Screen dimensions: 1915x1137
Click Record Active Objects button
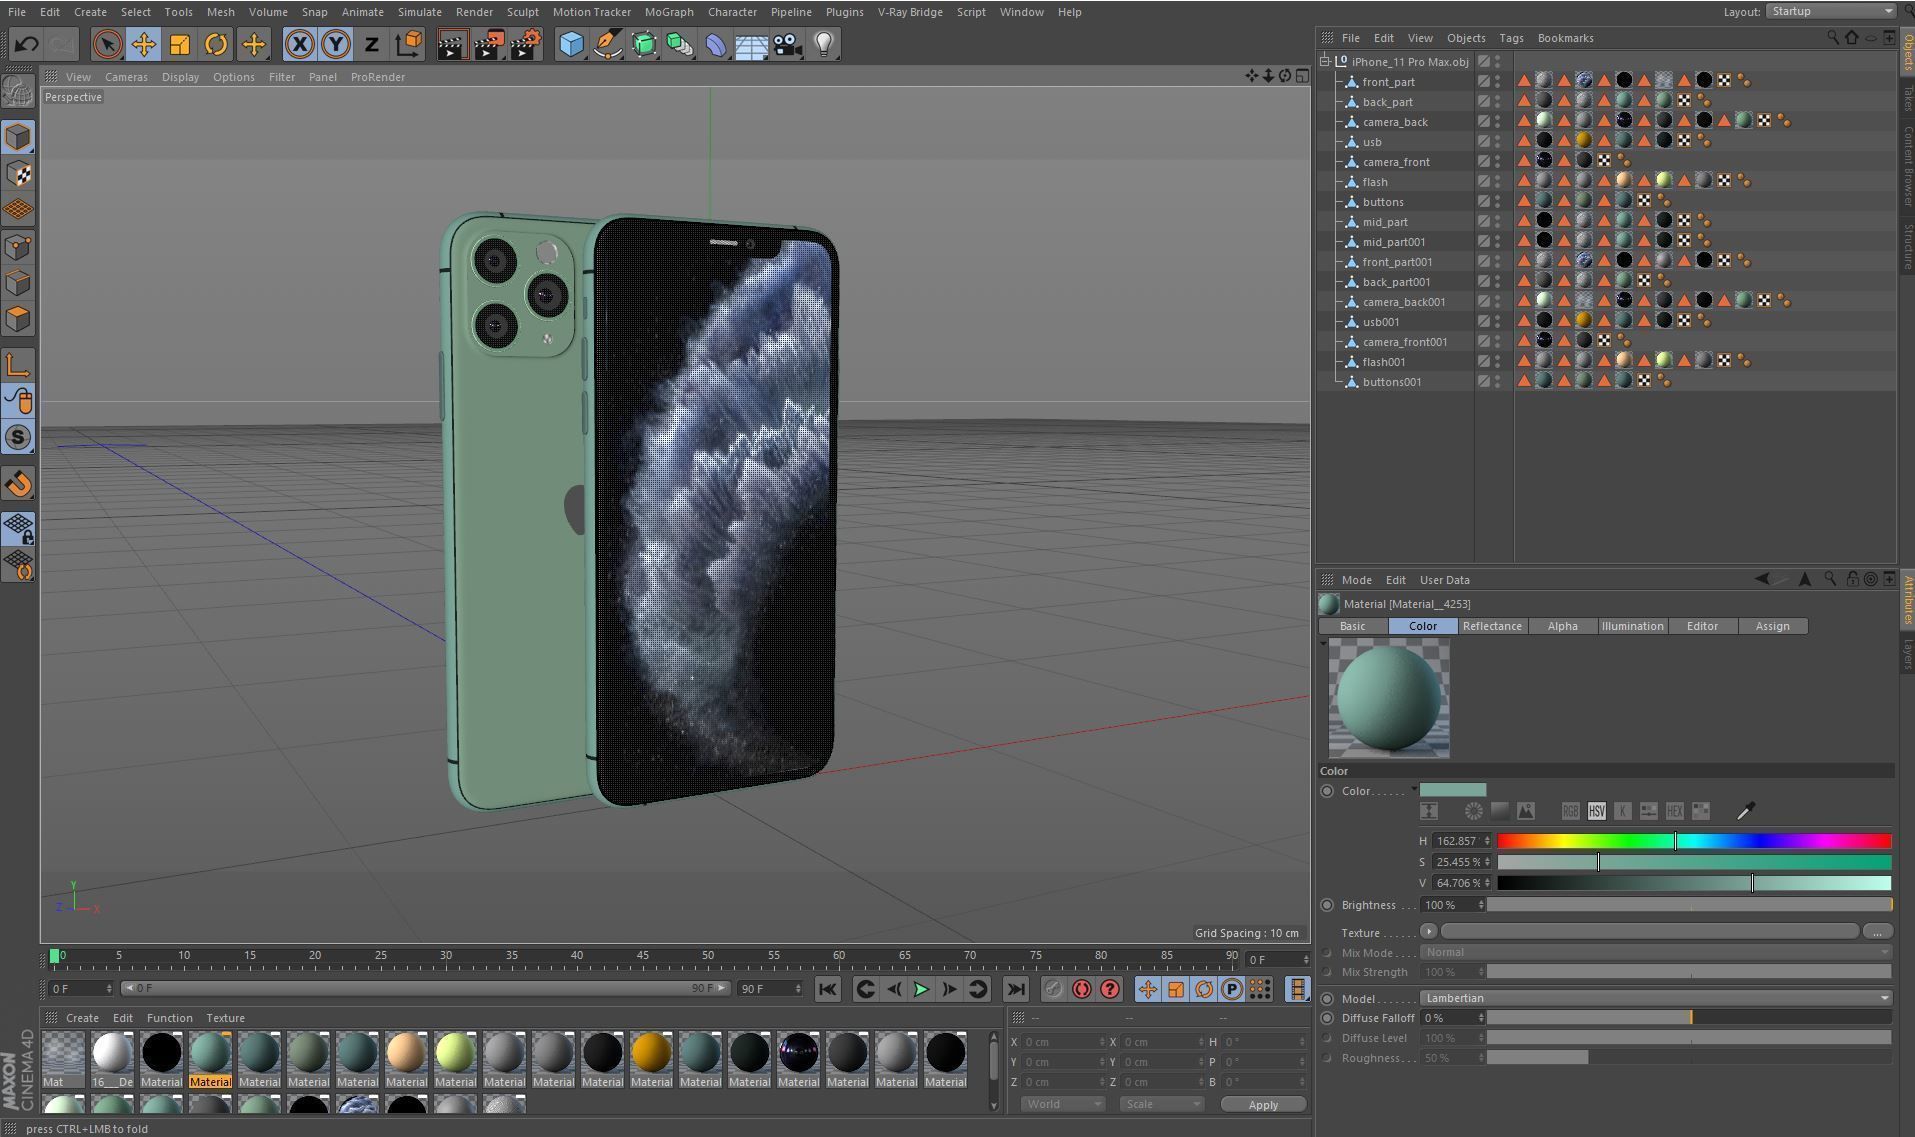click(x=1053, y=989)
